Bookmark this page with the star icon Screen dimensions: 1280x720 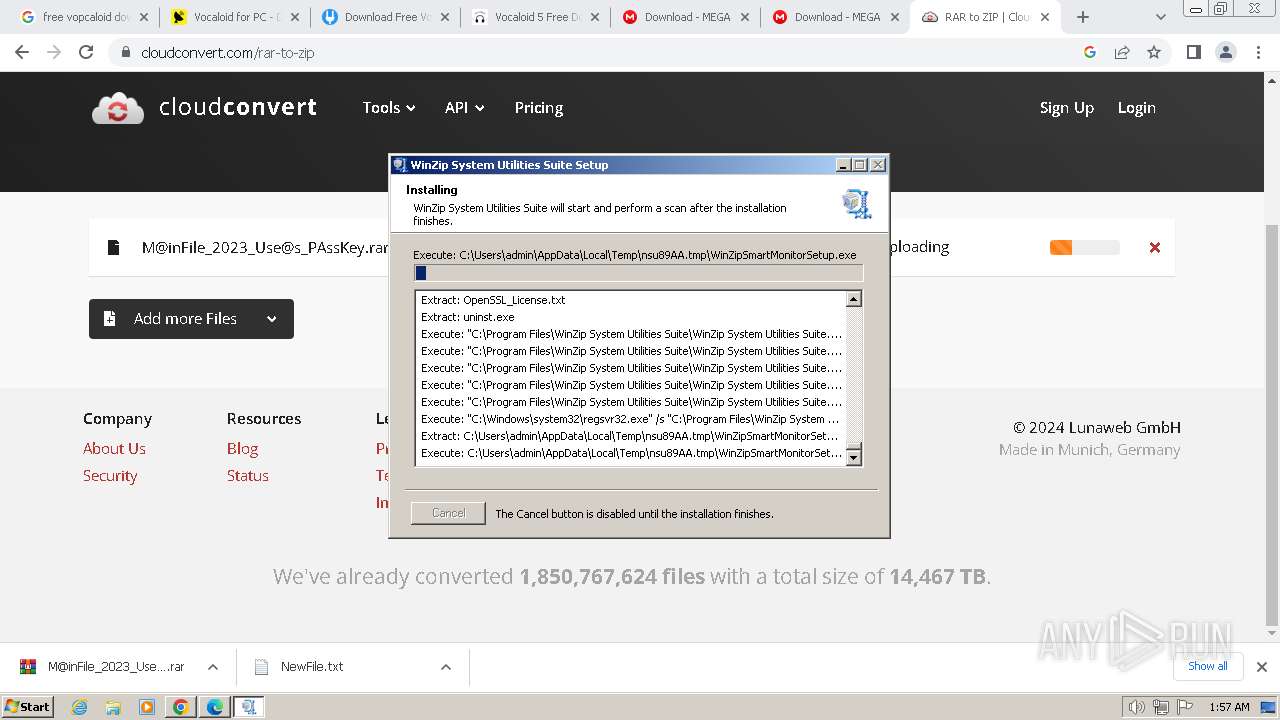1154,52
